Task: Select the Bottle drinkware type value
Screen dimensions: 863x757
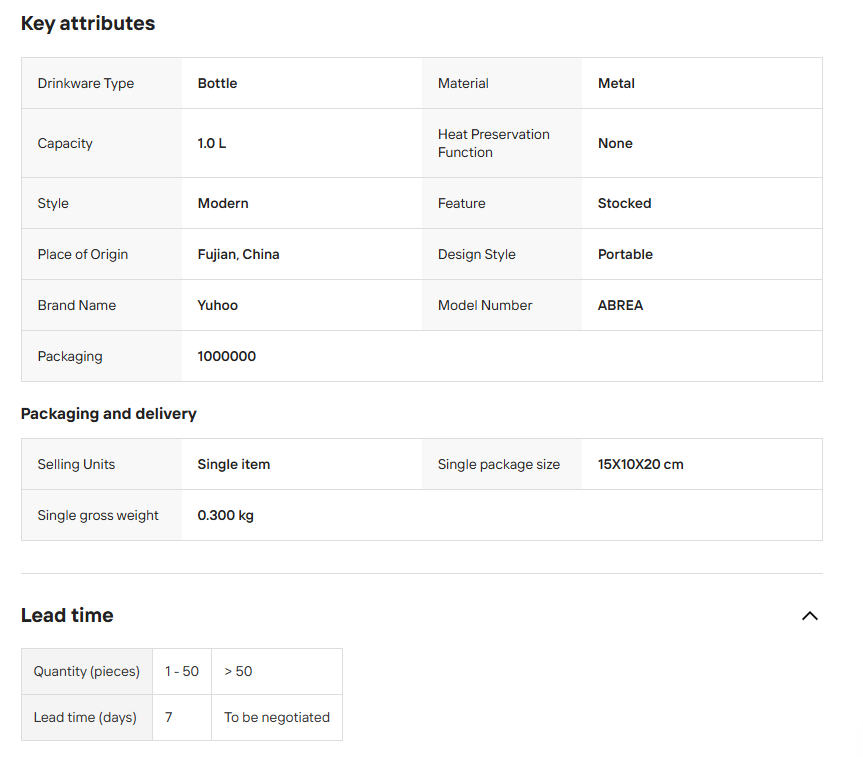Action: (217, 84)
